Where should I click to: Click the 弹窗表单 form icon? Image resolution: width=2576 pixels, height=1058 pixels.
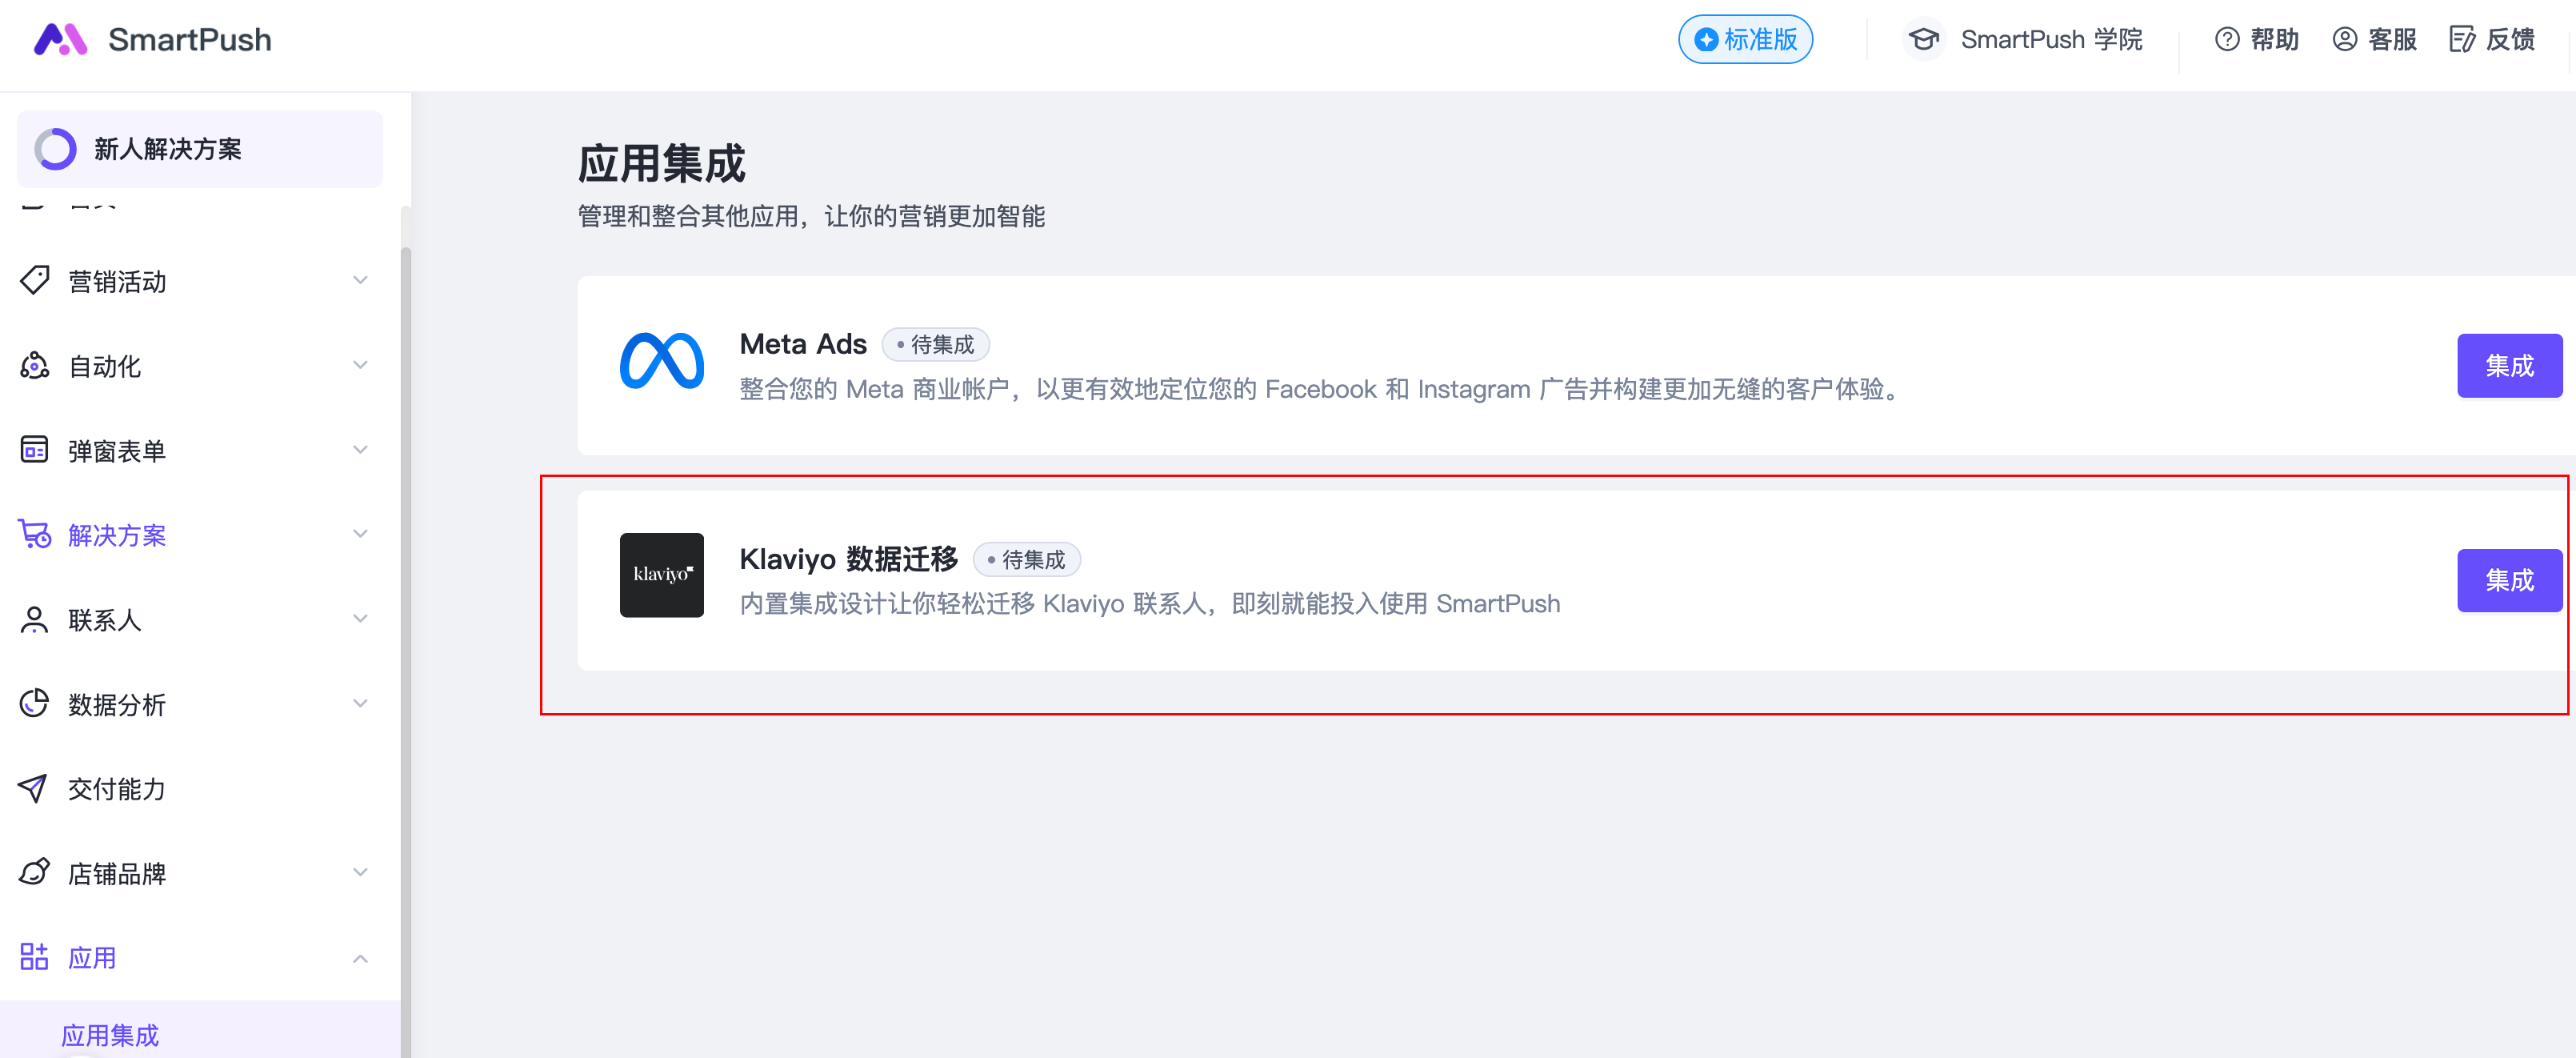(35, 450)
